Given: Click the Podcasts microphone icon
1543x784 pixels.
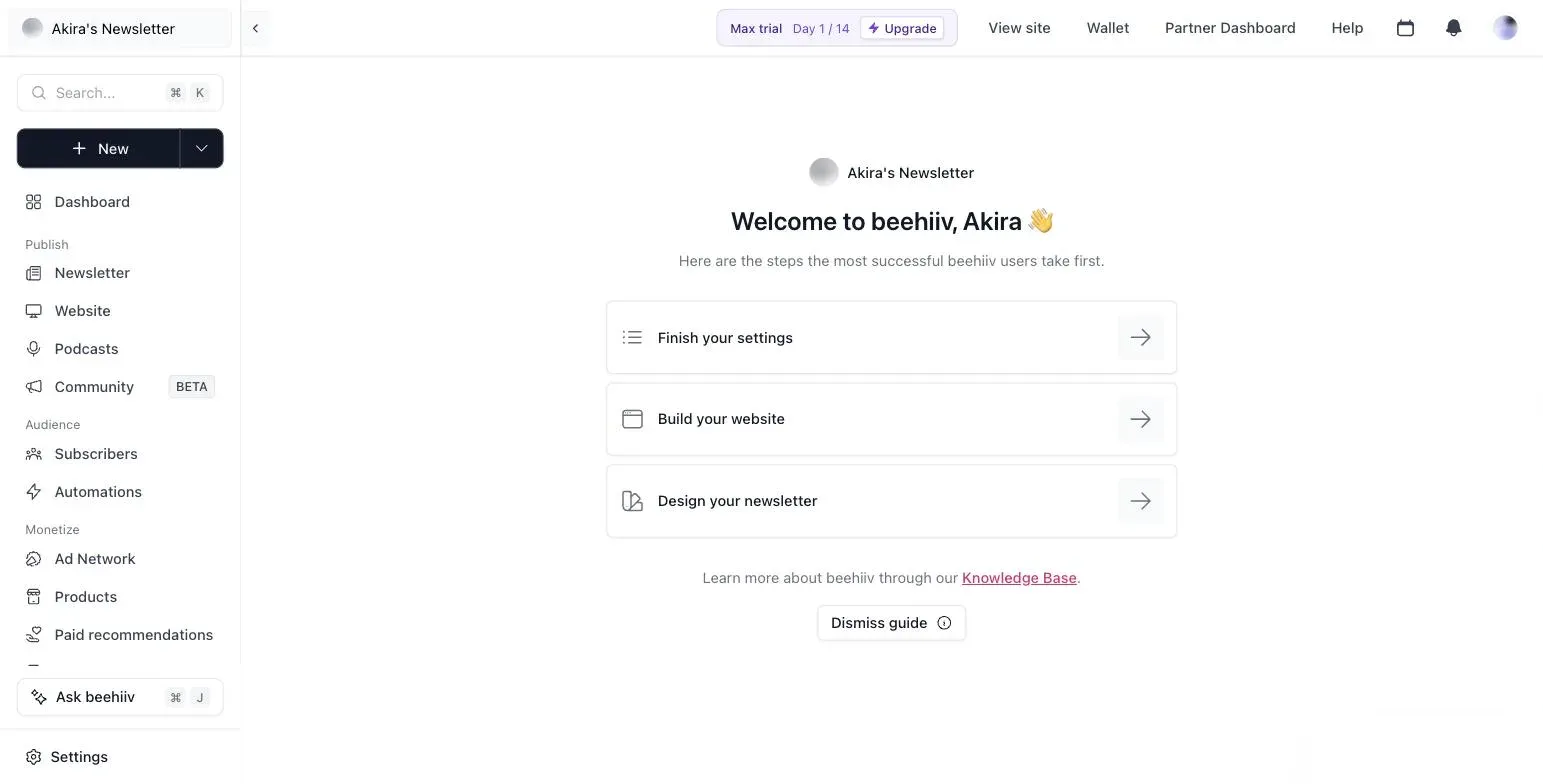Looking at the screenshot, I should 34,349.
